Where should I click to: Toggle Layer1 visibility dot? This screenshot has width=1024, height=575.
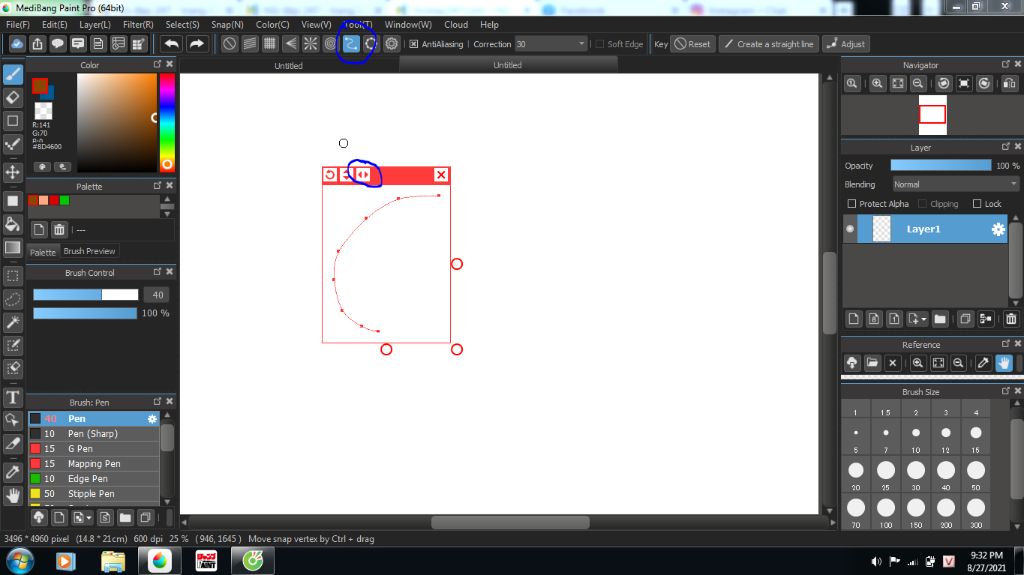click(x=850, y=229)
